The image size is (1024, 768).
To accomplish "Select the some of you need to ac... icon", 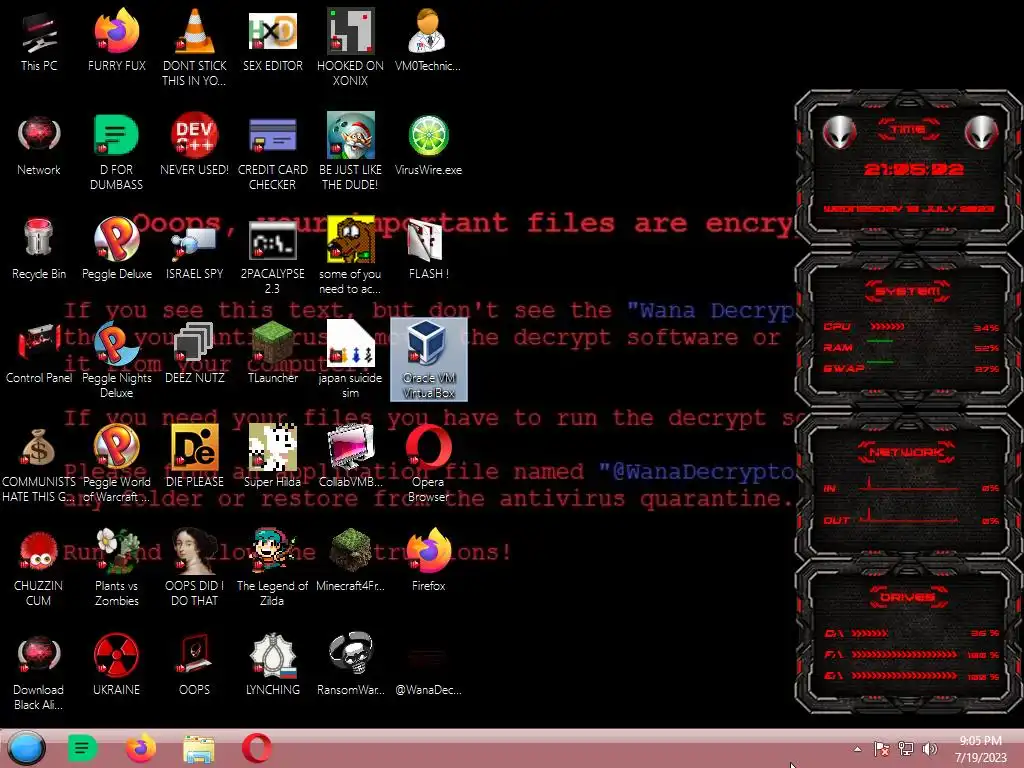I will pyautogui.click(x=350, y=255).
